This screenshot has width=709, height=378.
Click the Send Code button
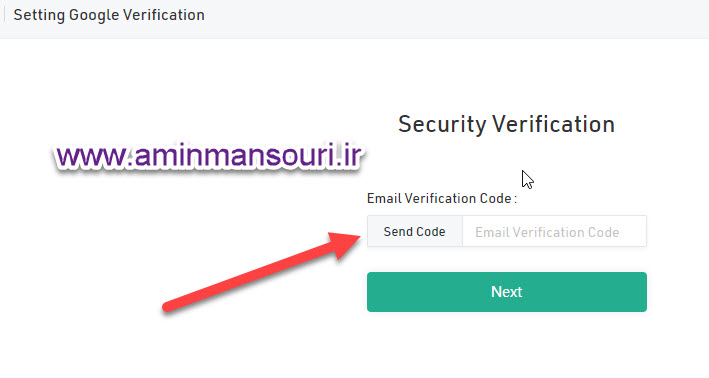pos(415,232)
